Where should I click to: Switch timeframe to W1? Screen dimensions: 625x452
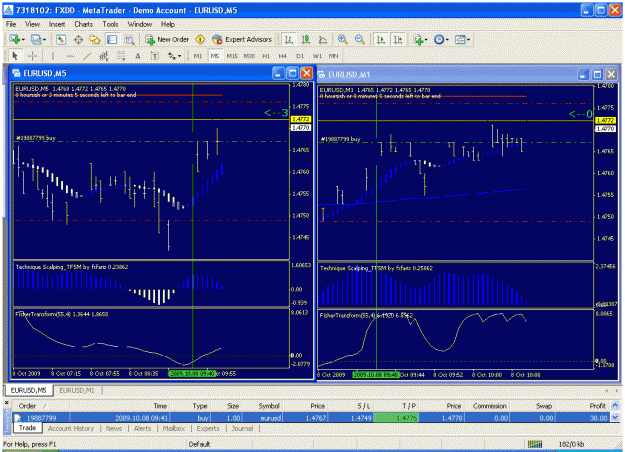[317, 56]
